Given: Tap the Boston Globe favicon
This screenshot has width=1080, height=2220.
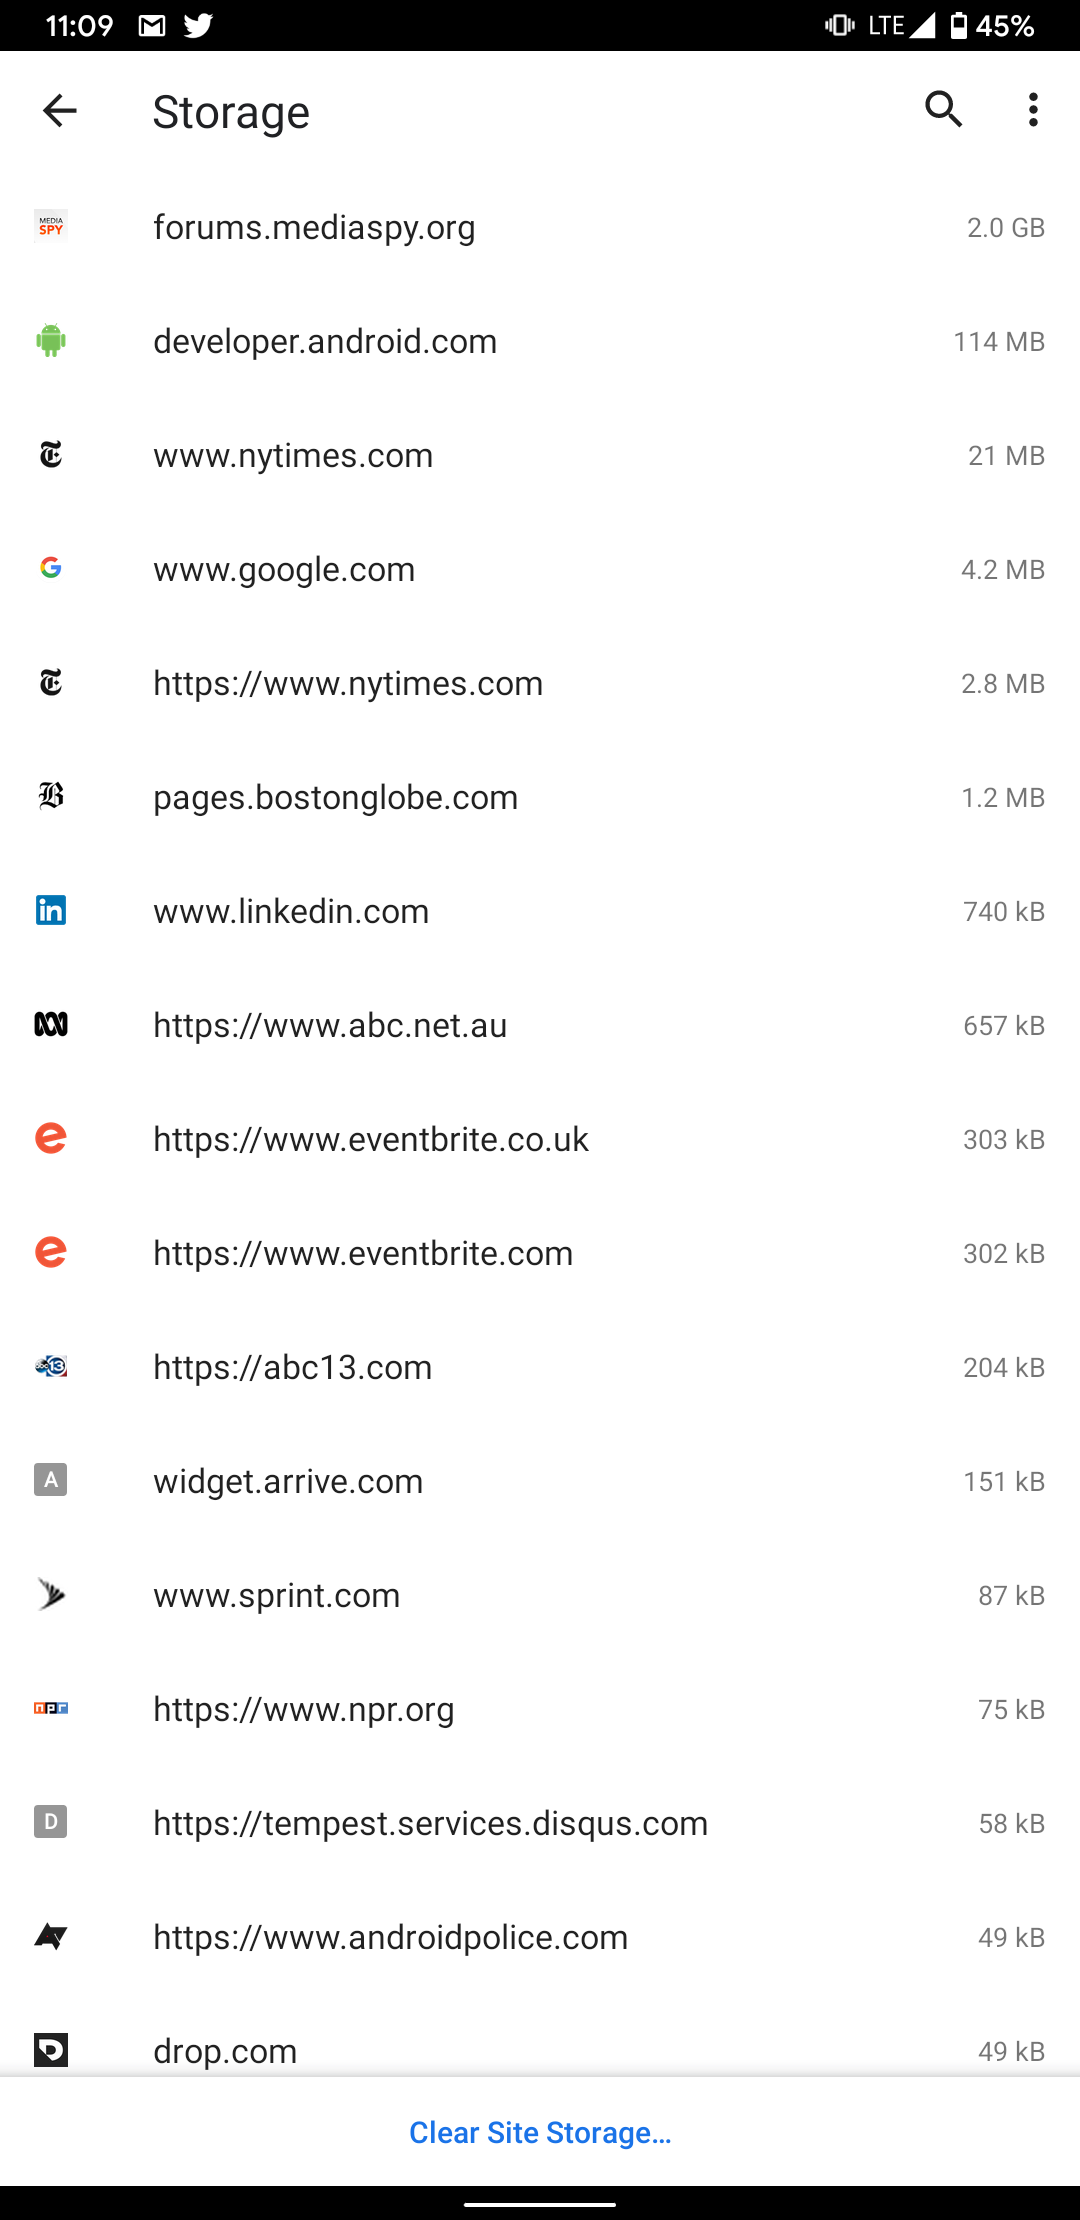Looking at the screenshot, I should pyautogui.click(x=51, y=797).
